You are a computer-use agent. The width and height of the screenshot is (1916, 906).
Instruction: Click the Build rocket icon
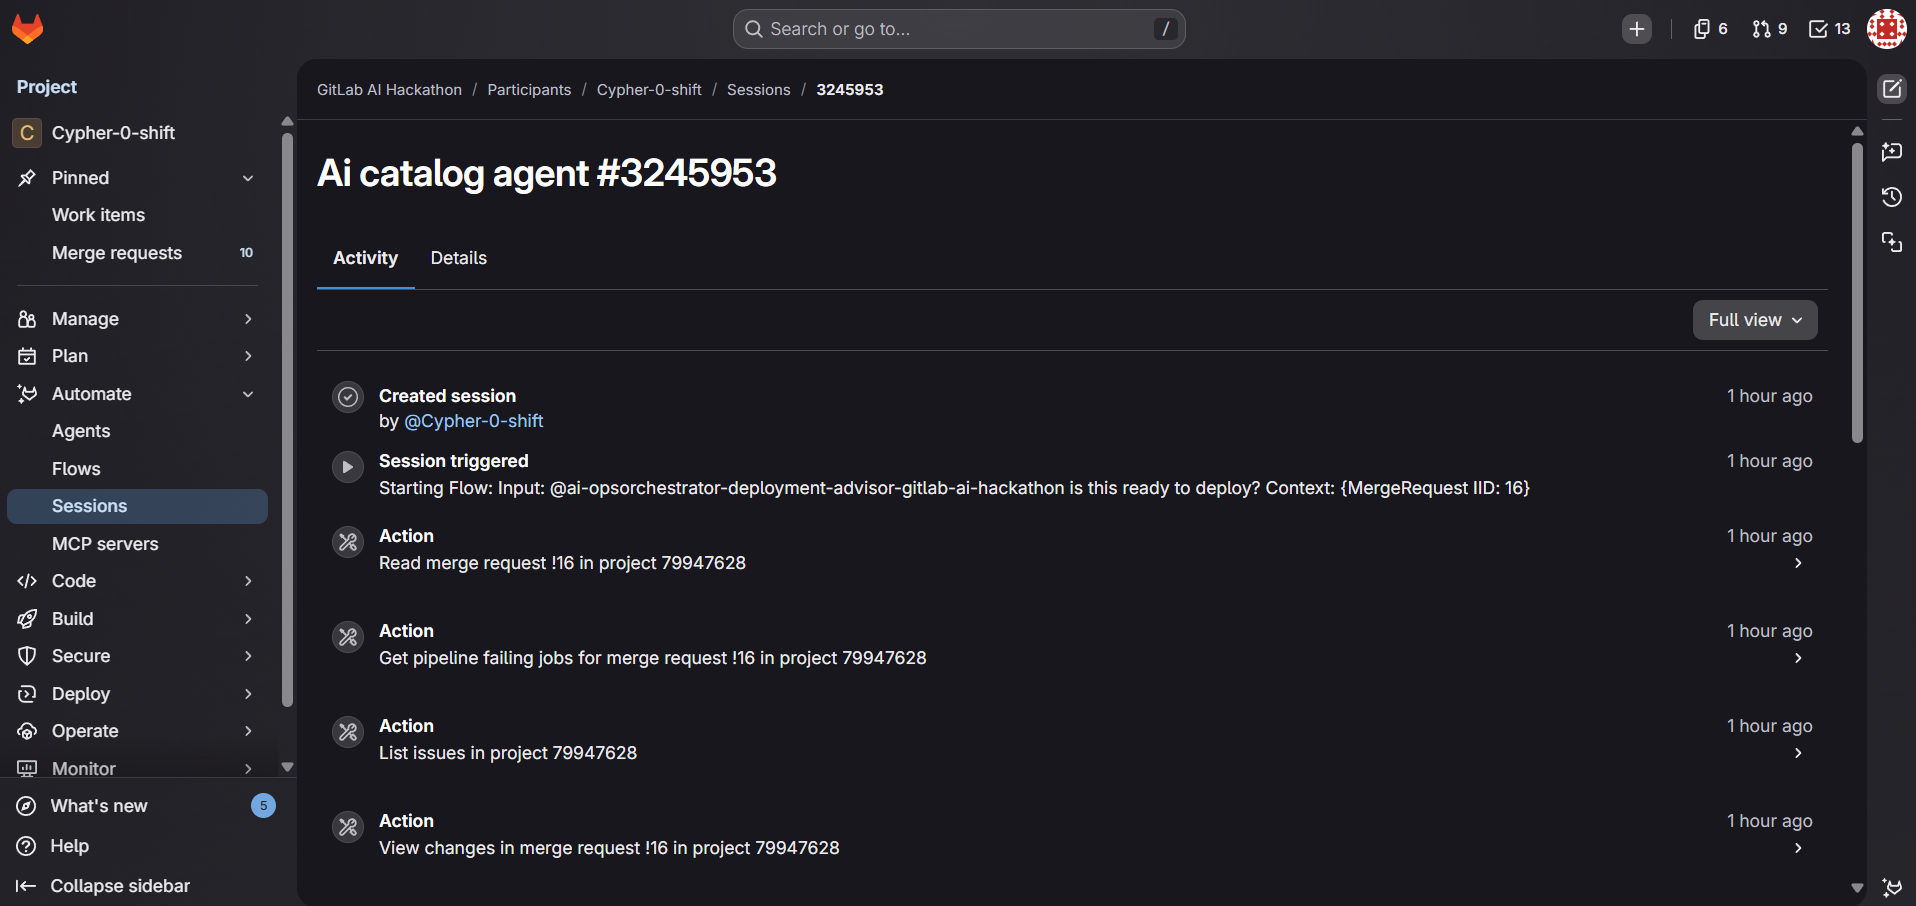point(27,619)
